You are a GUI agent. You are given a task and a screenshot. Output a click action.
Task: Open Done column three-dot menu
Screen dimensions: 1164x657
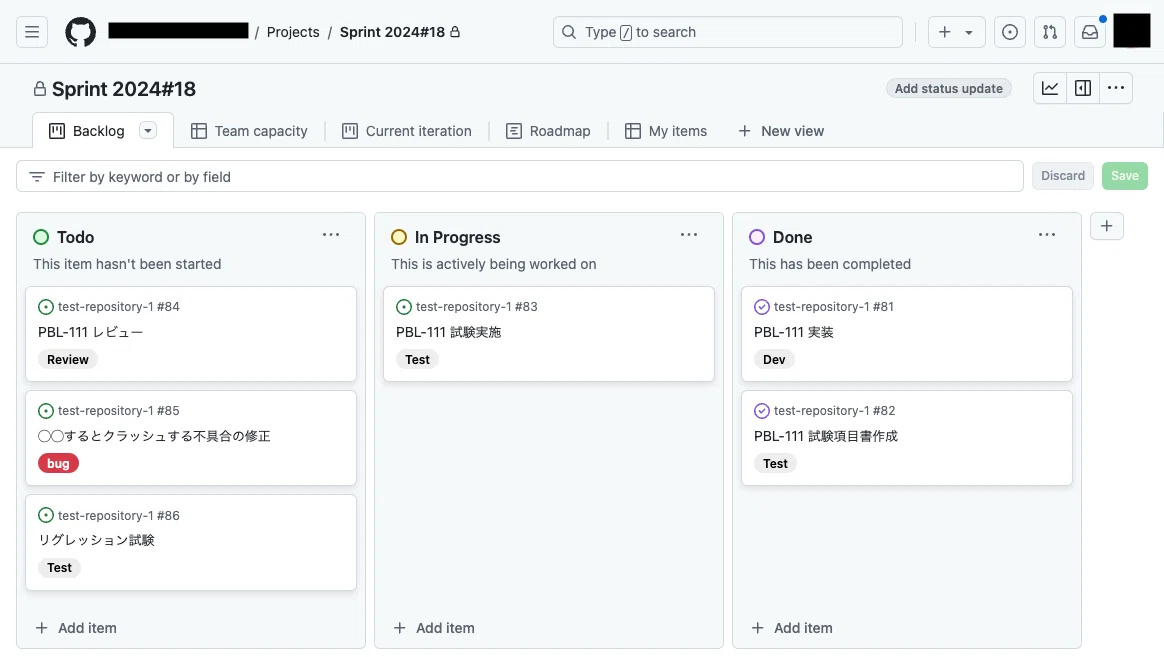pos(1047,235)
